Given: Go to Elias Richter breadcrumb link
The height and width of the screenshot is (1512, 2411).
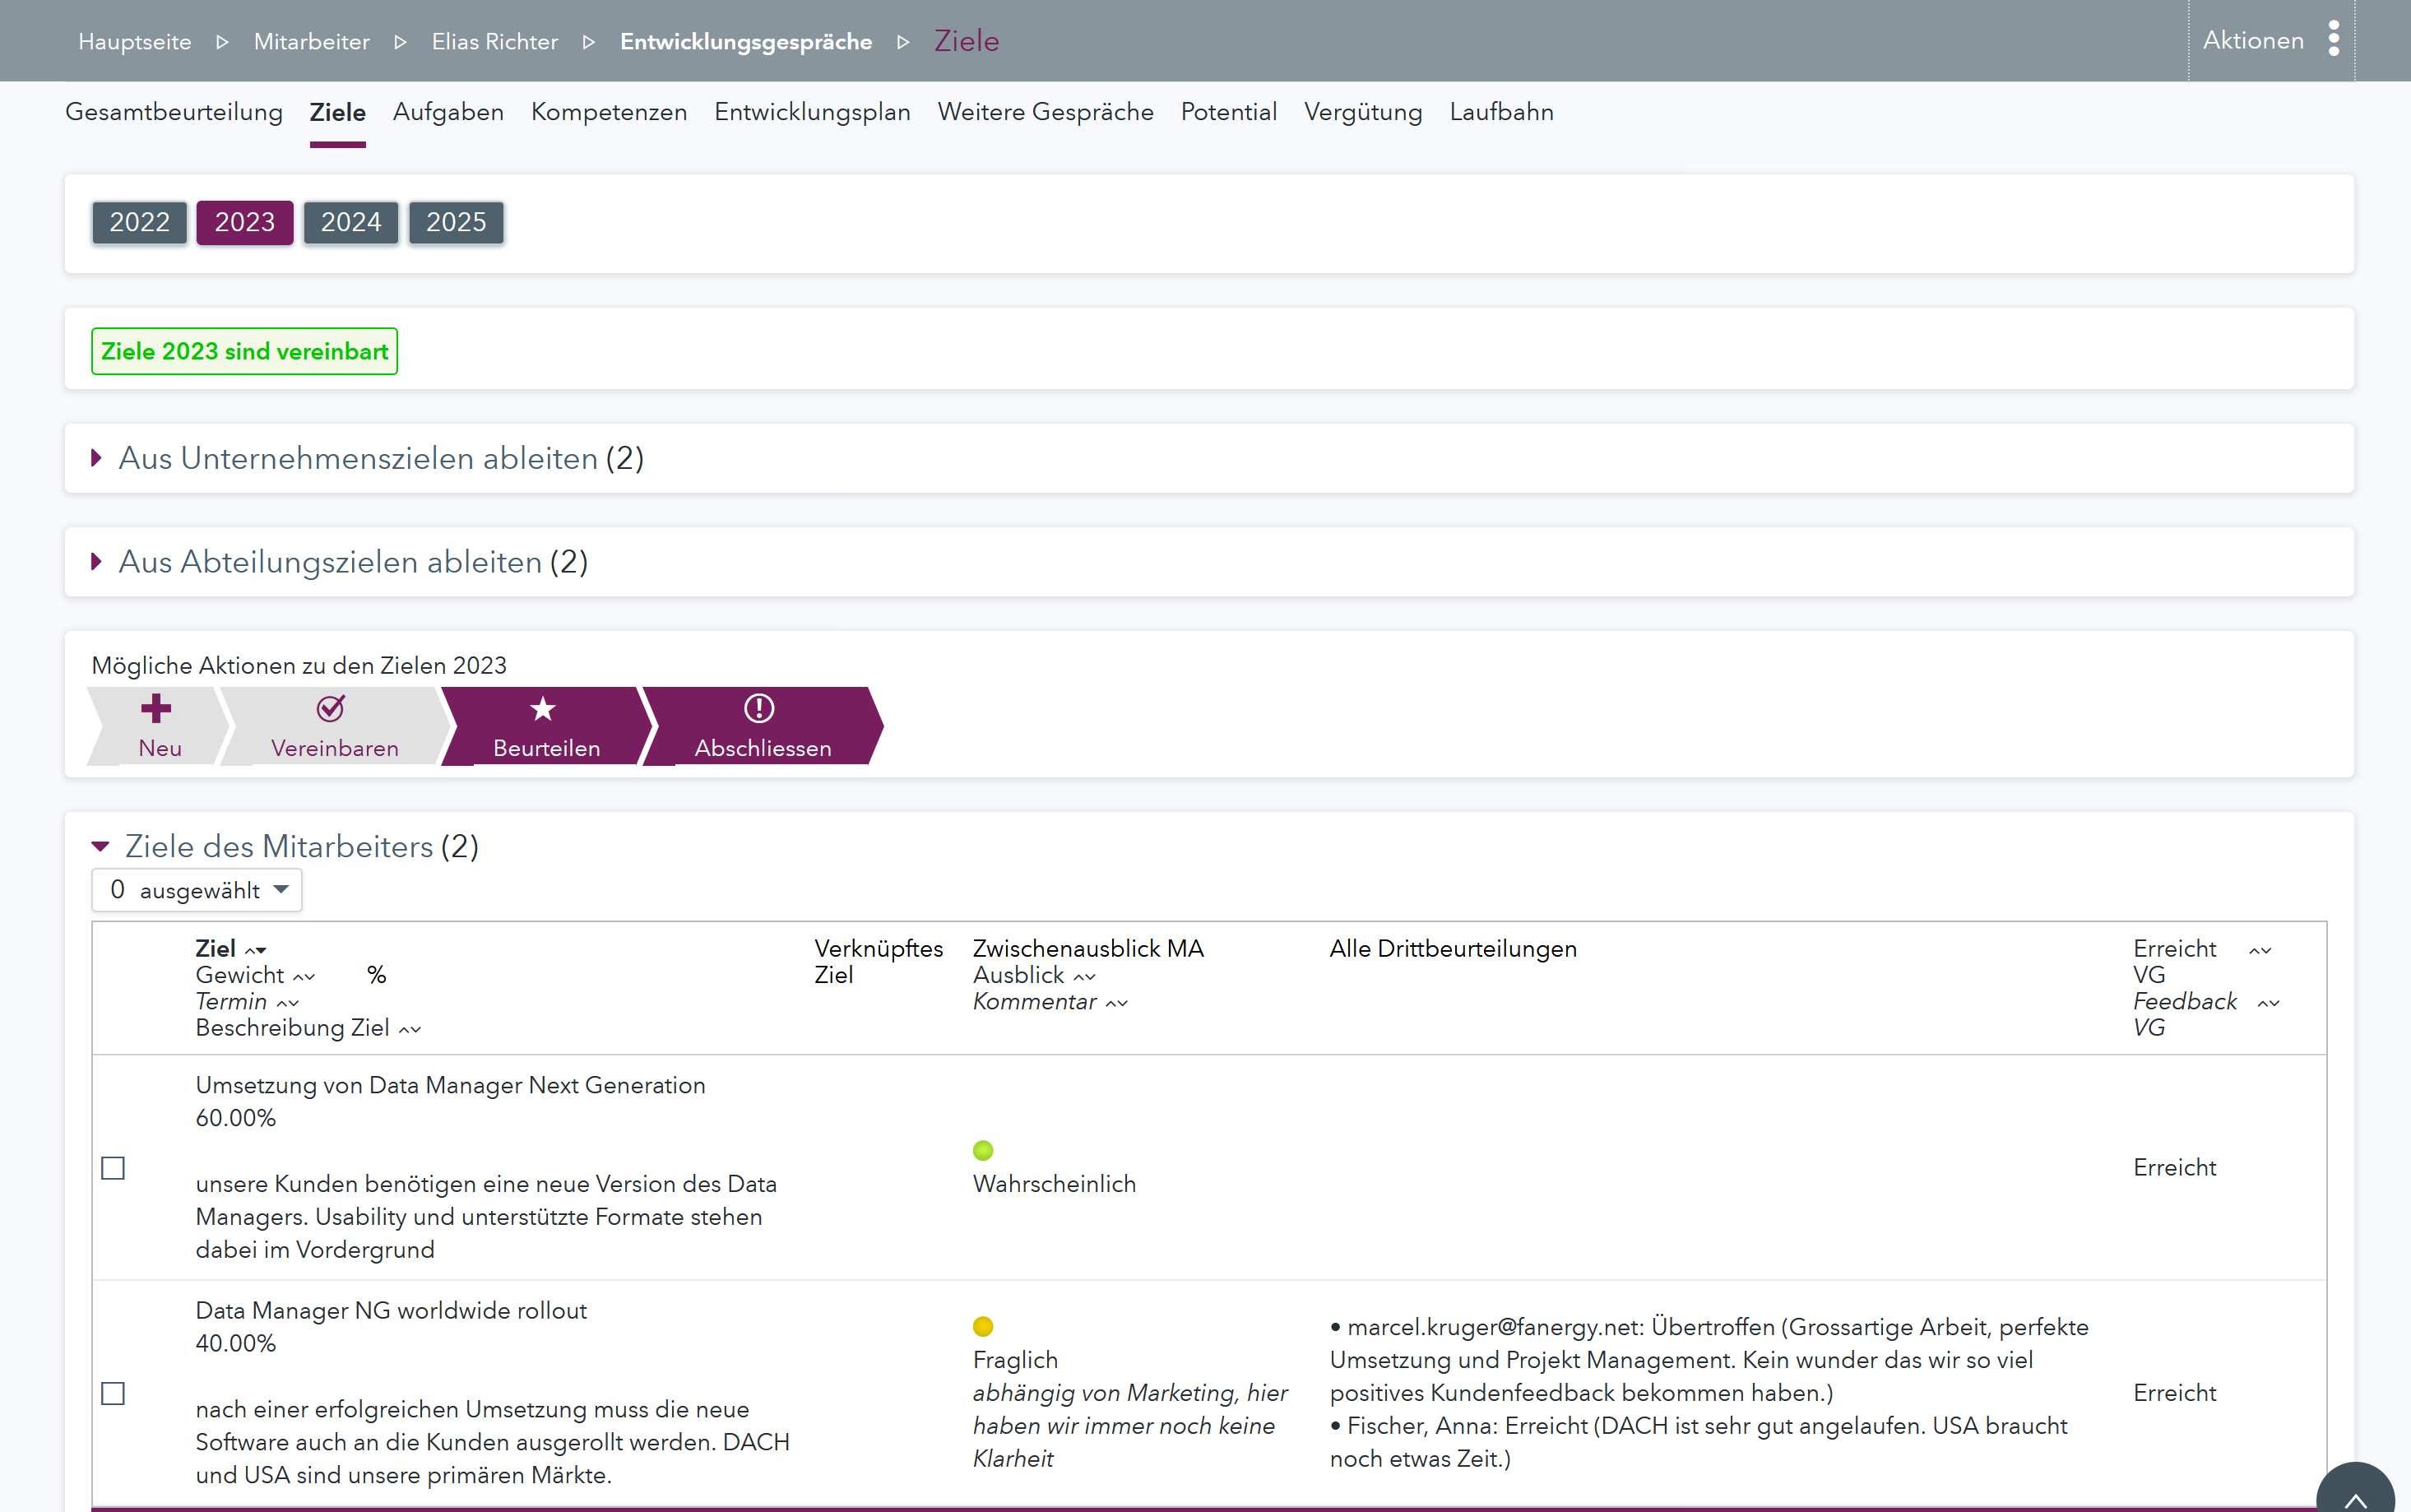Looking at the screenshot, I should click(x=494, y=42).
